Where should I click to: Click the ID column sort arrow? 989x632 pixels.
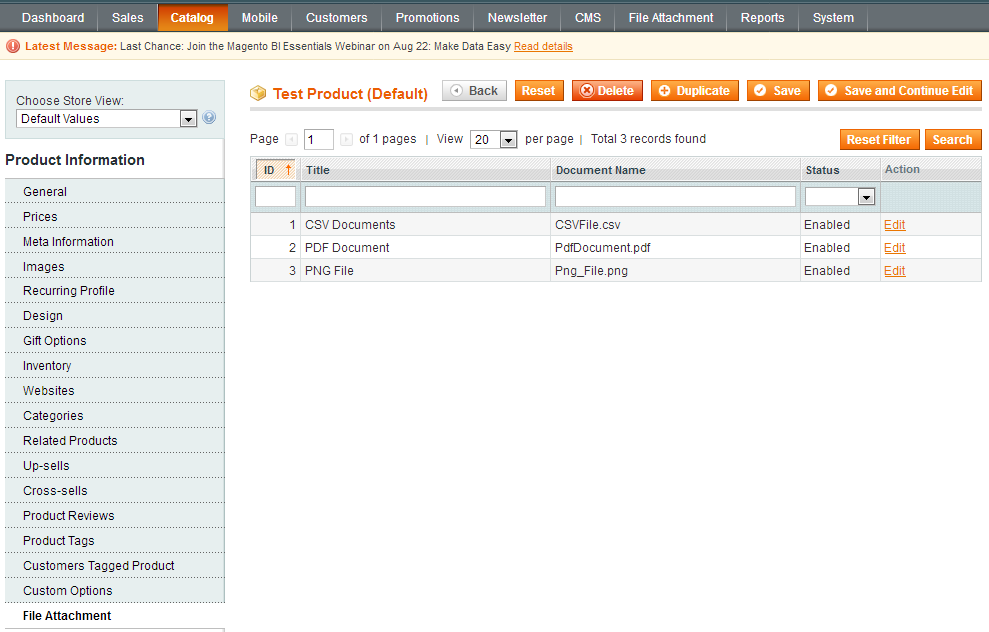coord(289,170)
